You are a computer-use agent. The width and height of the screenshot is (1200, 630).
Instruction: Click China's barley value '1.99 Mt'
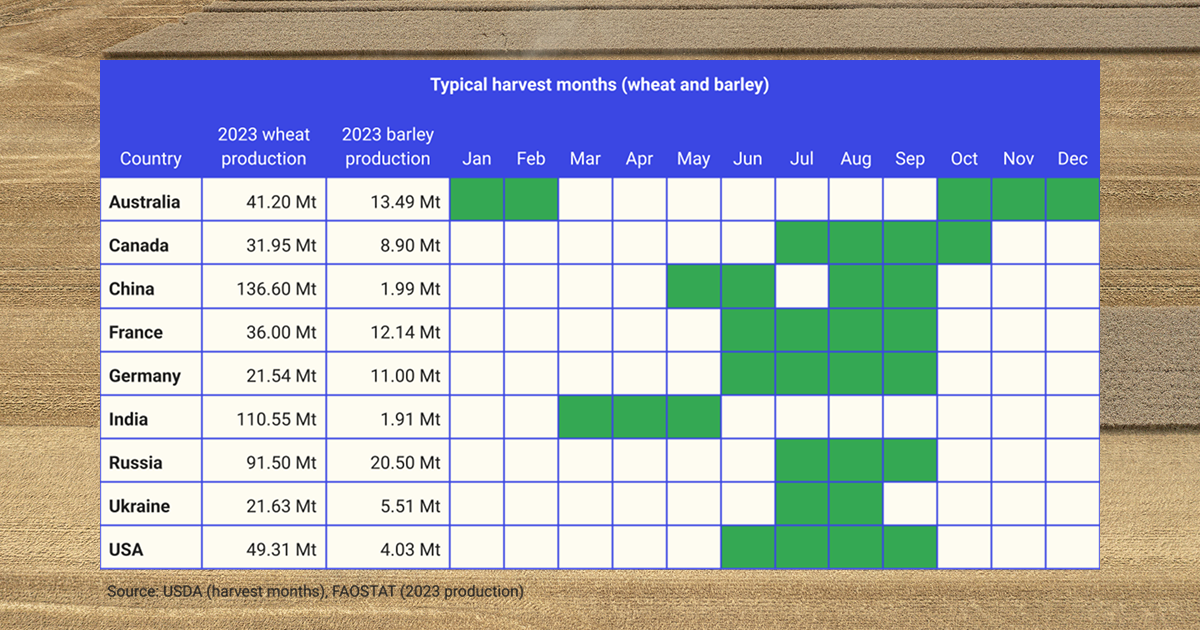coord(409,289)
